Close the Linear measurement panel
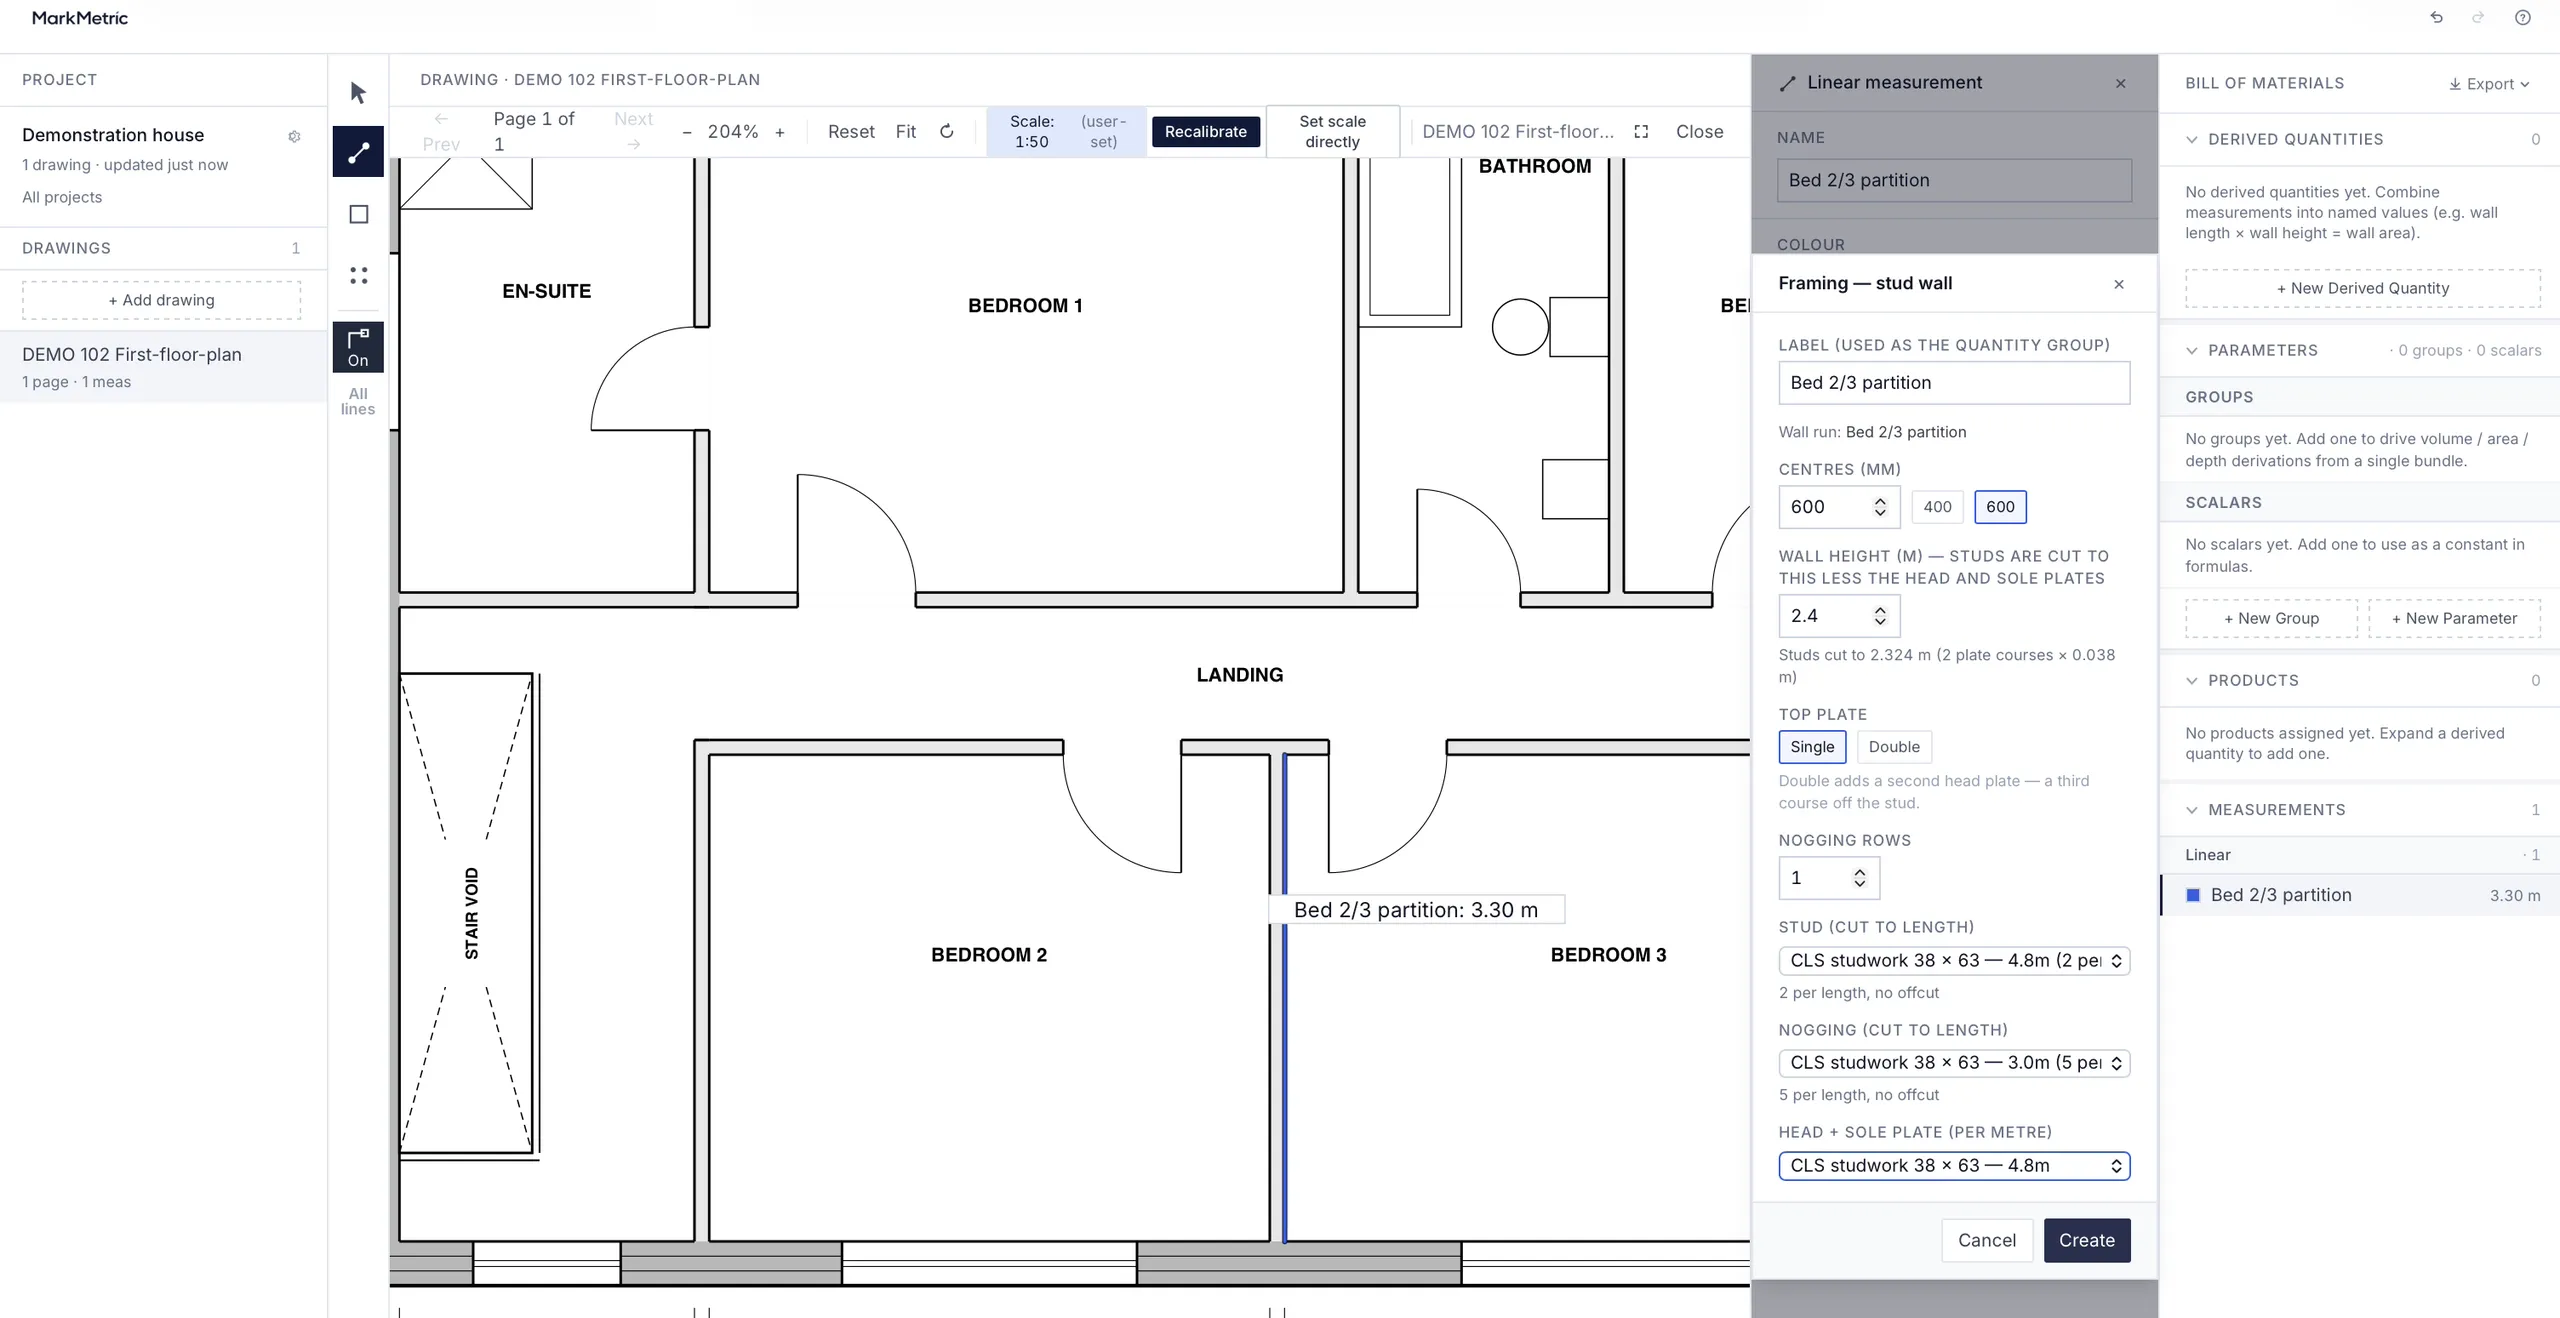Screen dimensions: 2560x1318 tap(2121, 83)
